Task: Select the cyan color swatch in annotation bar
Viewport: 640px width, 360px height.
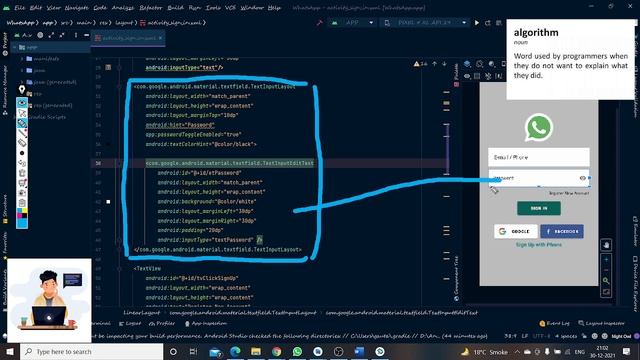Action: tap(22, 223)
